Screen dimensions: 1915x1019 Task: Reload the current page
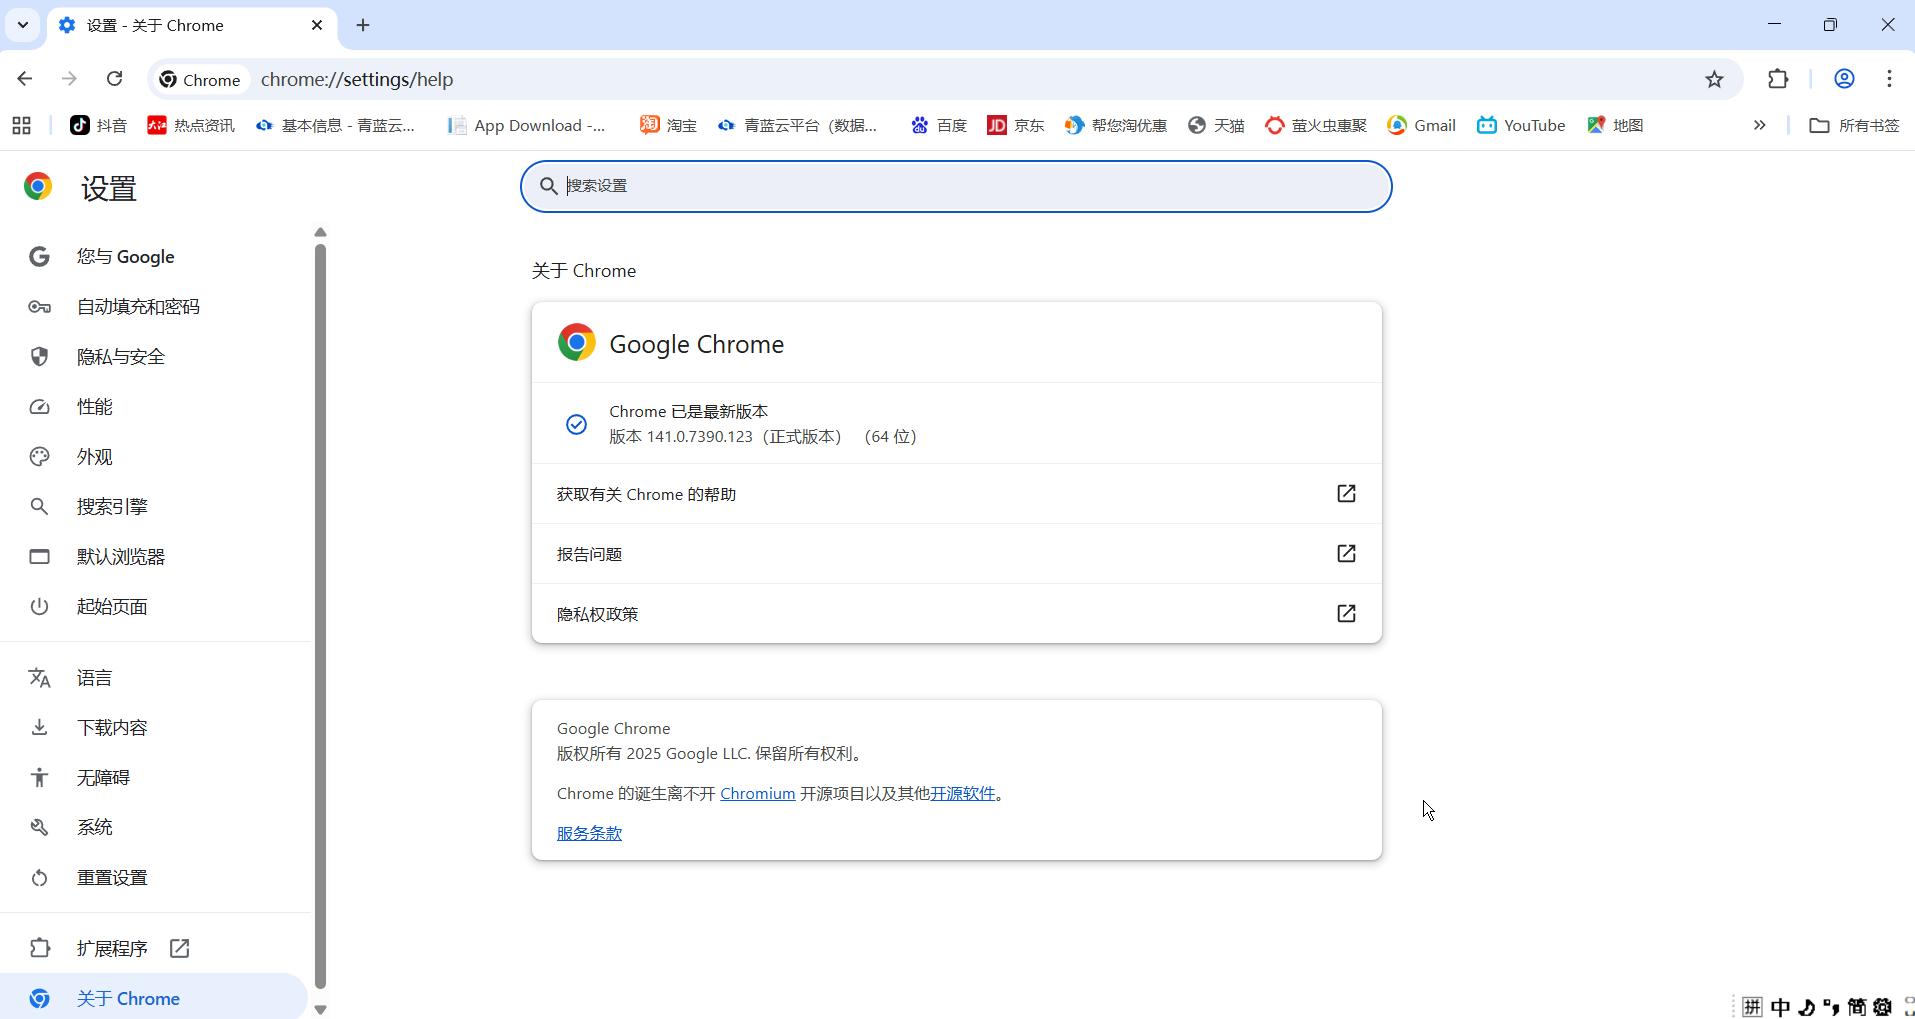click(115, 79)
